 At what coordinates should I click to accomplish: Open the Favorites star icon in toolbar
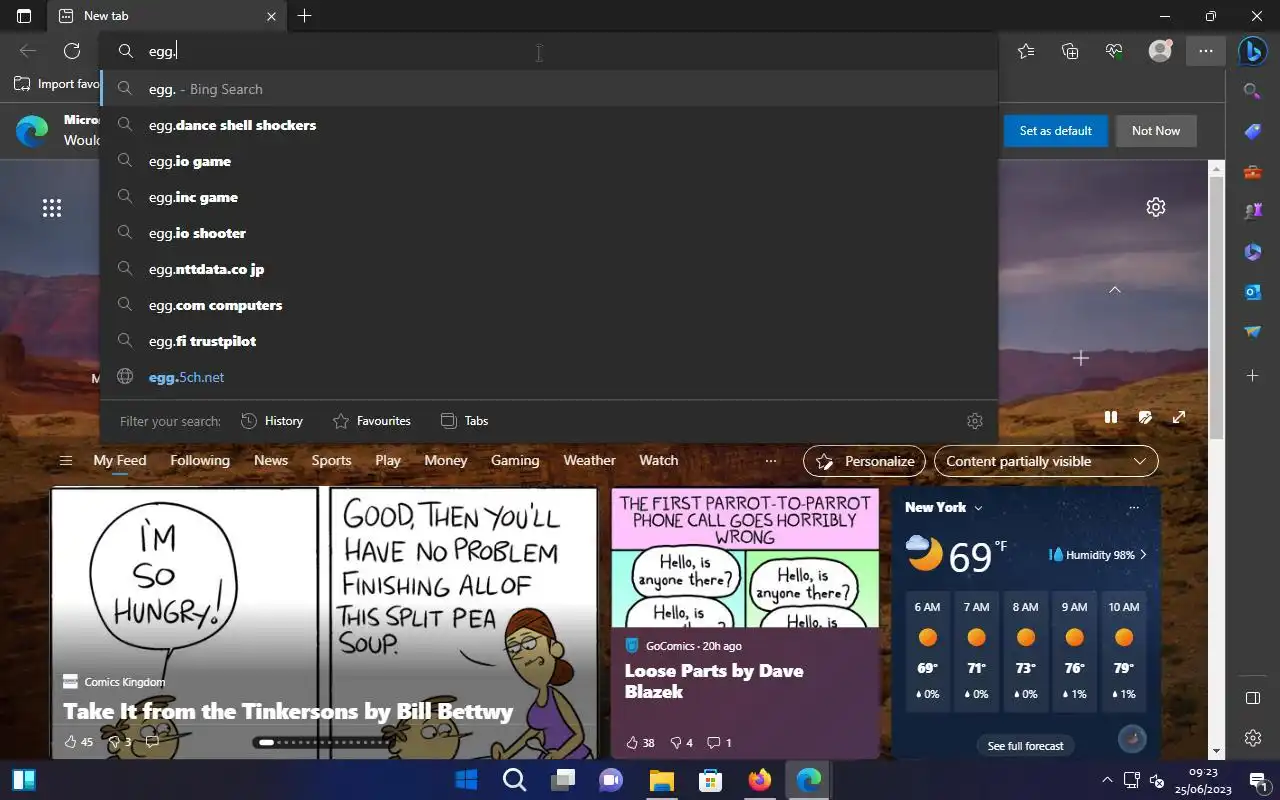click(x=1026, y=51)
